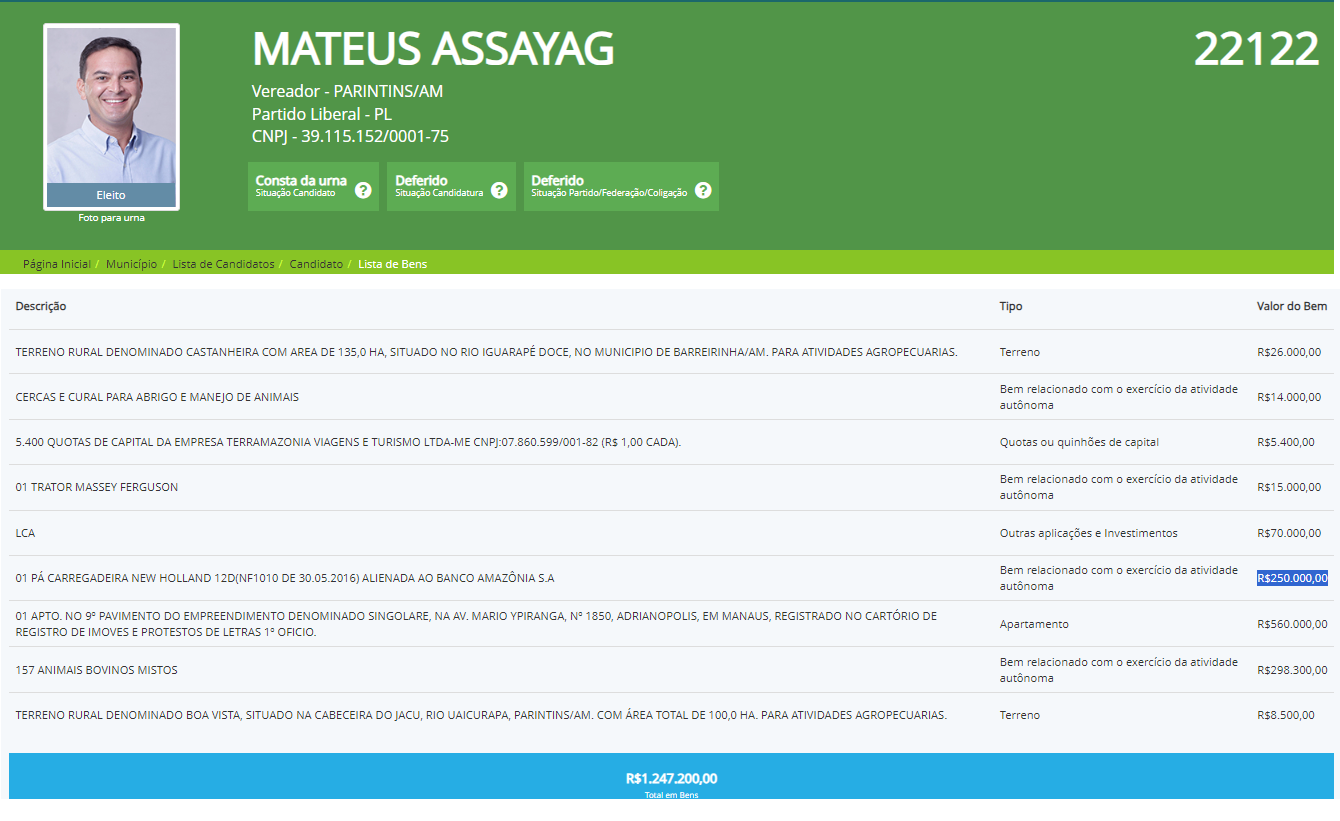
Task: Click the LCA description cell
Action: 25,533
